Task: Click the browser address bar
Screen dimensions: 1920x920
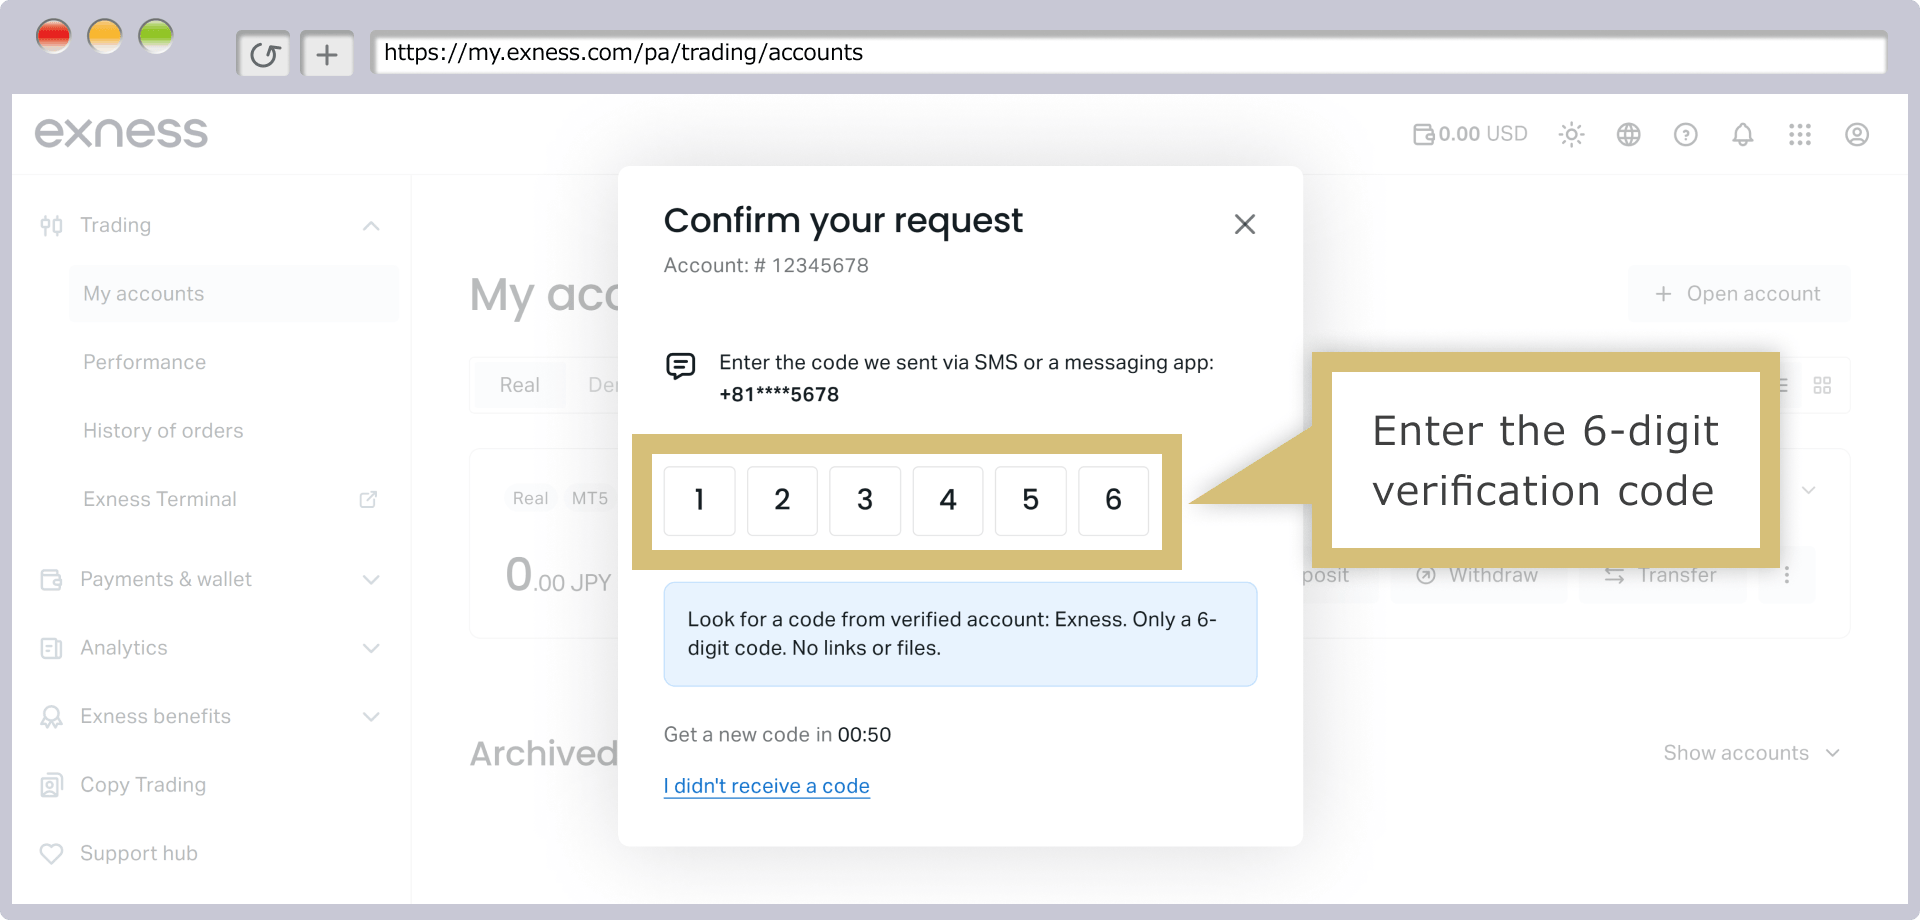Action: pos(1128,53)
